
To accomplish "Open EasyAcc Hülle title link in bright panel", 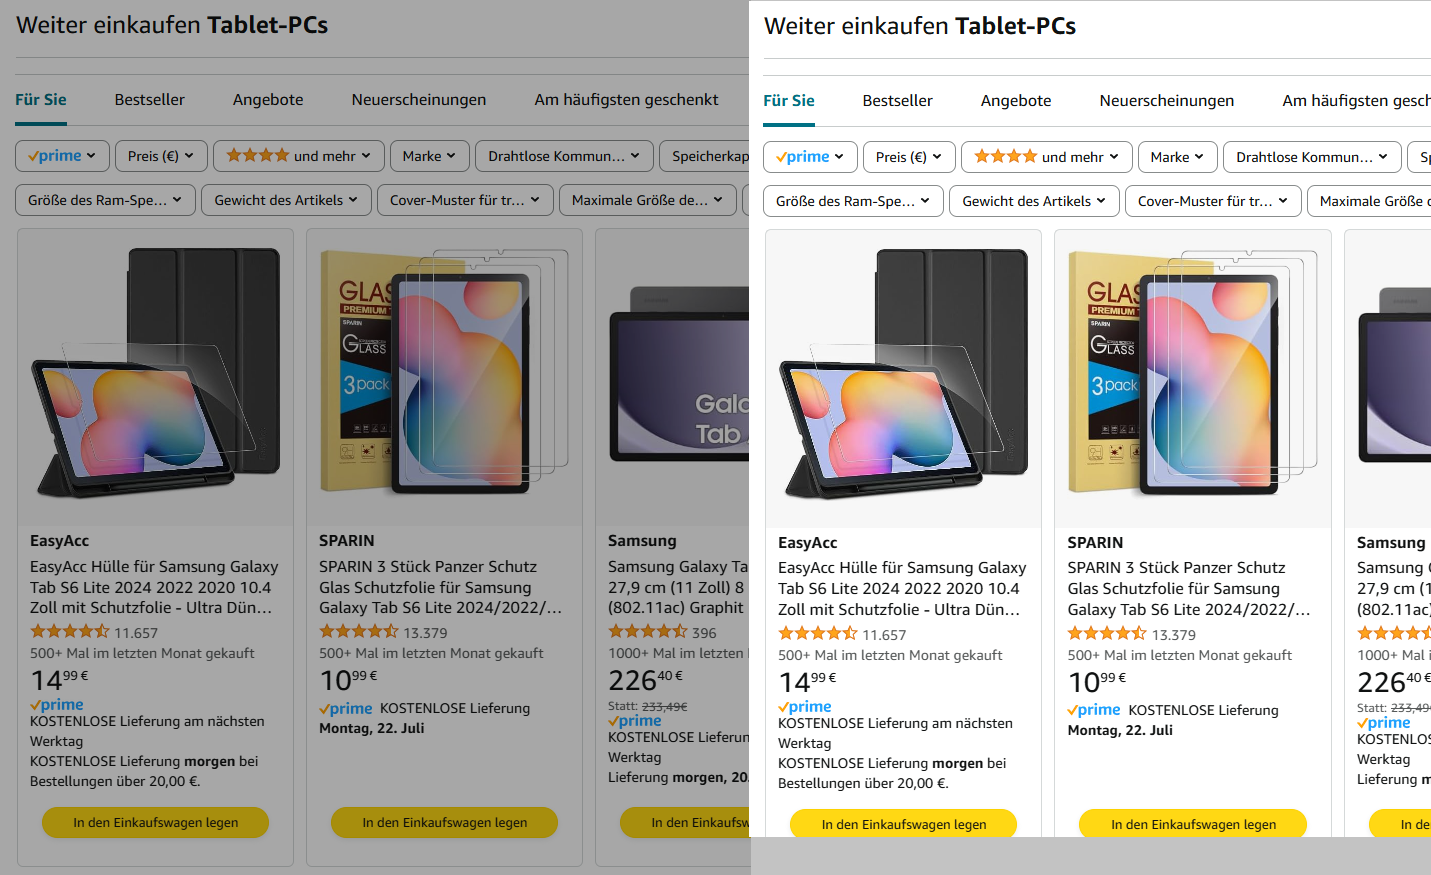I will (902, 589).
